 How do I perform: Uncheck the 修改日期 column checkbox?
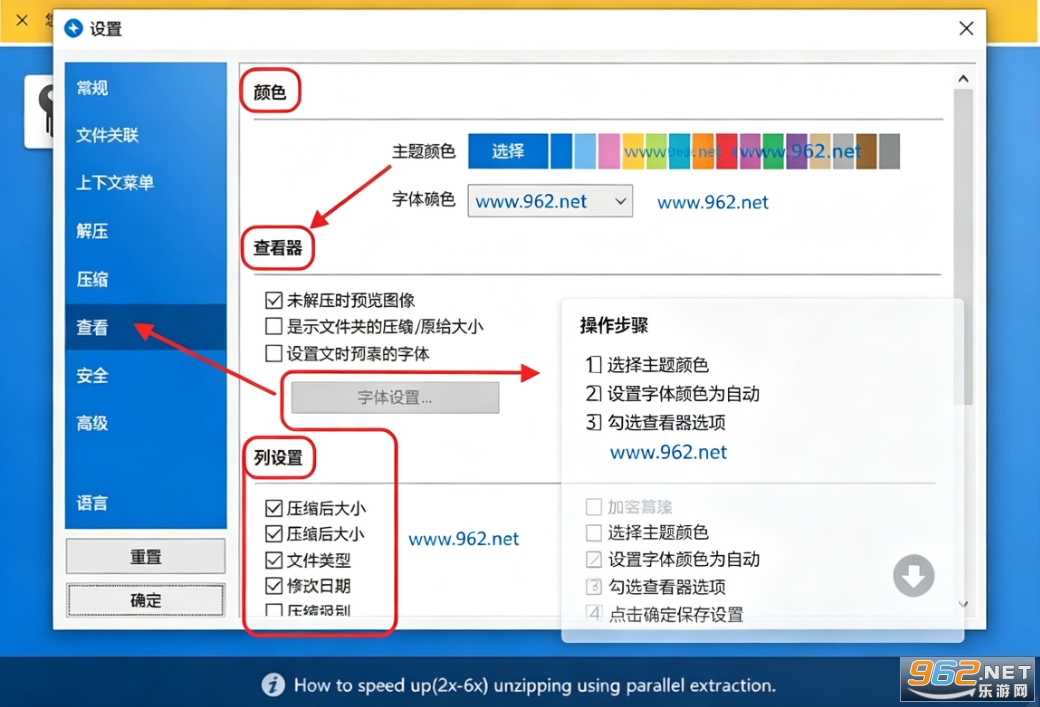273,586
